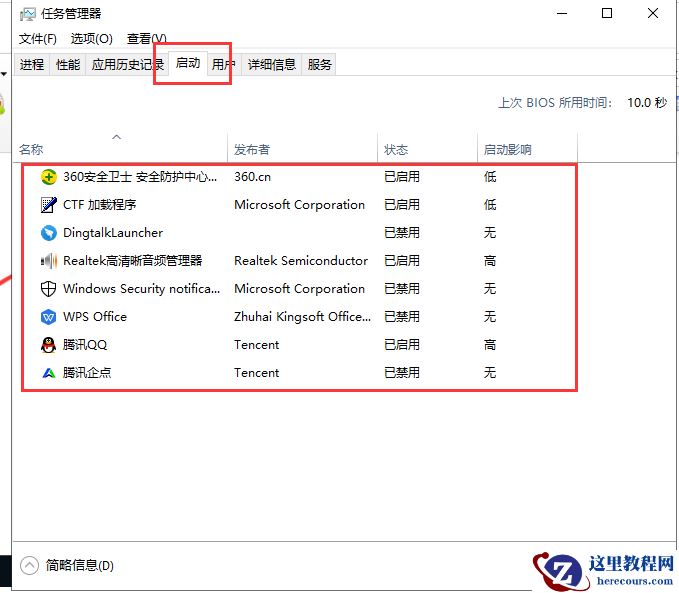Click the CTF 加载程序 notepad icon
Screen dimensions: 679x593
pos(48,205)
